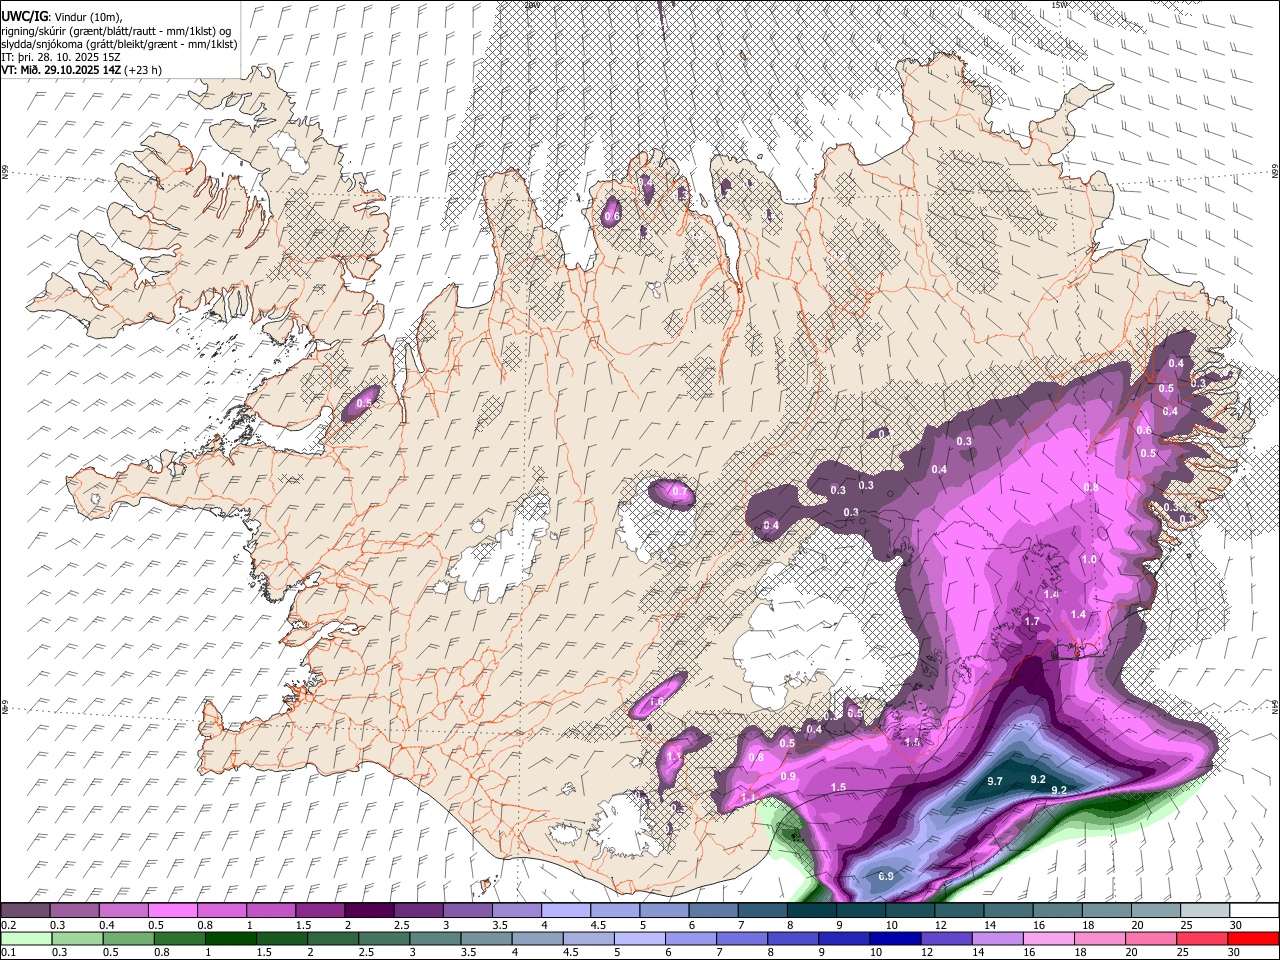The height and width of the screenshot is (960, 1280).
Task: Click the red-pink 25–30 swatch, bottom legend row
Action: pyautogui.click(x=1201, y=938)
